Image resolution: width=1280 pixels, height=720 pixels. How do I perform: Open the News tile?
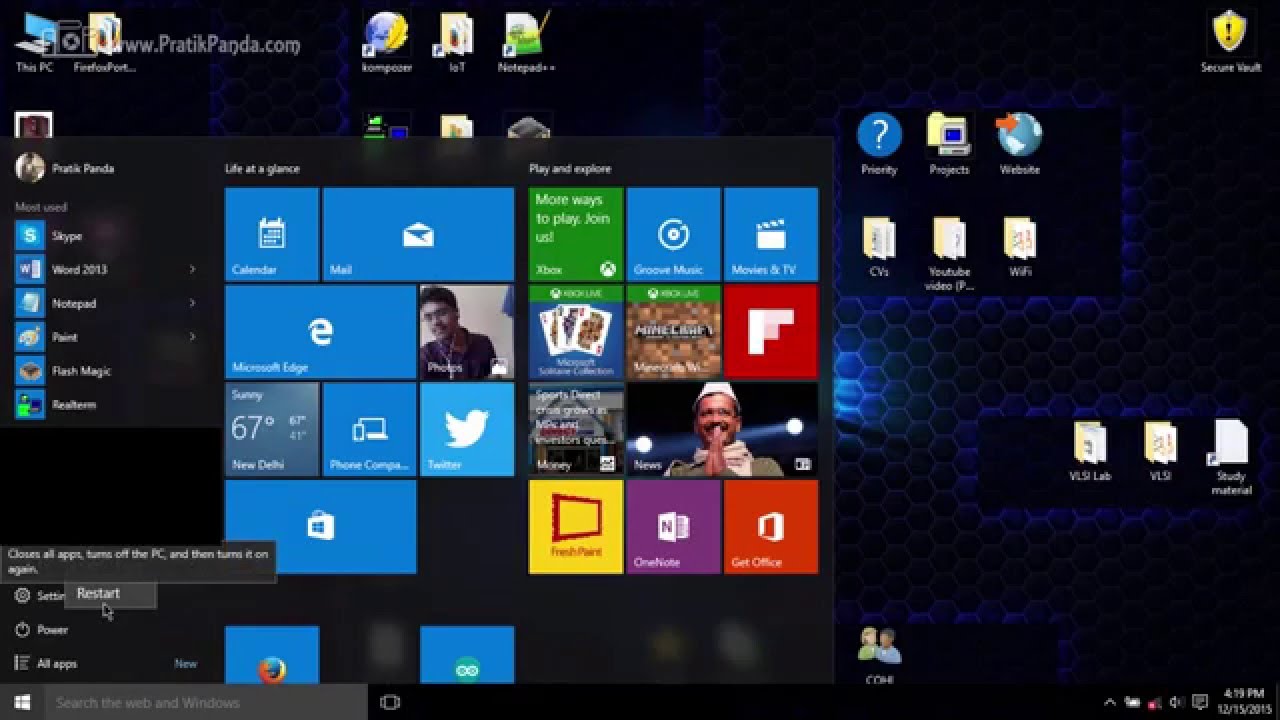coord(722,429)
